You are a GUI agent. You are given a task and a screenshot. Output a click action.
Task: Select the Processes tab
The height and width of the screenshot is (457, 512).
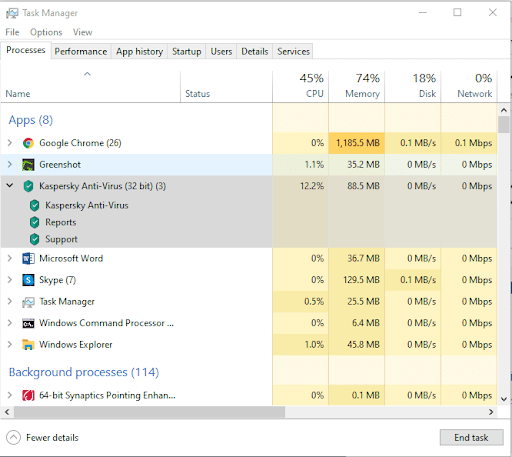[x=26, y=50]
